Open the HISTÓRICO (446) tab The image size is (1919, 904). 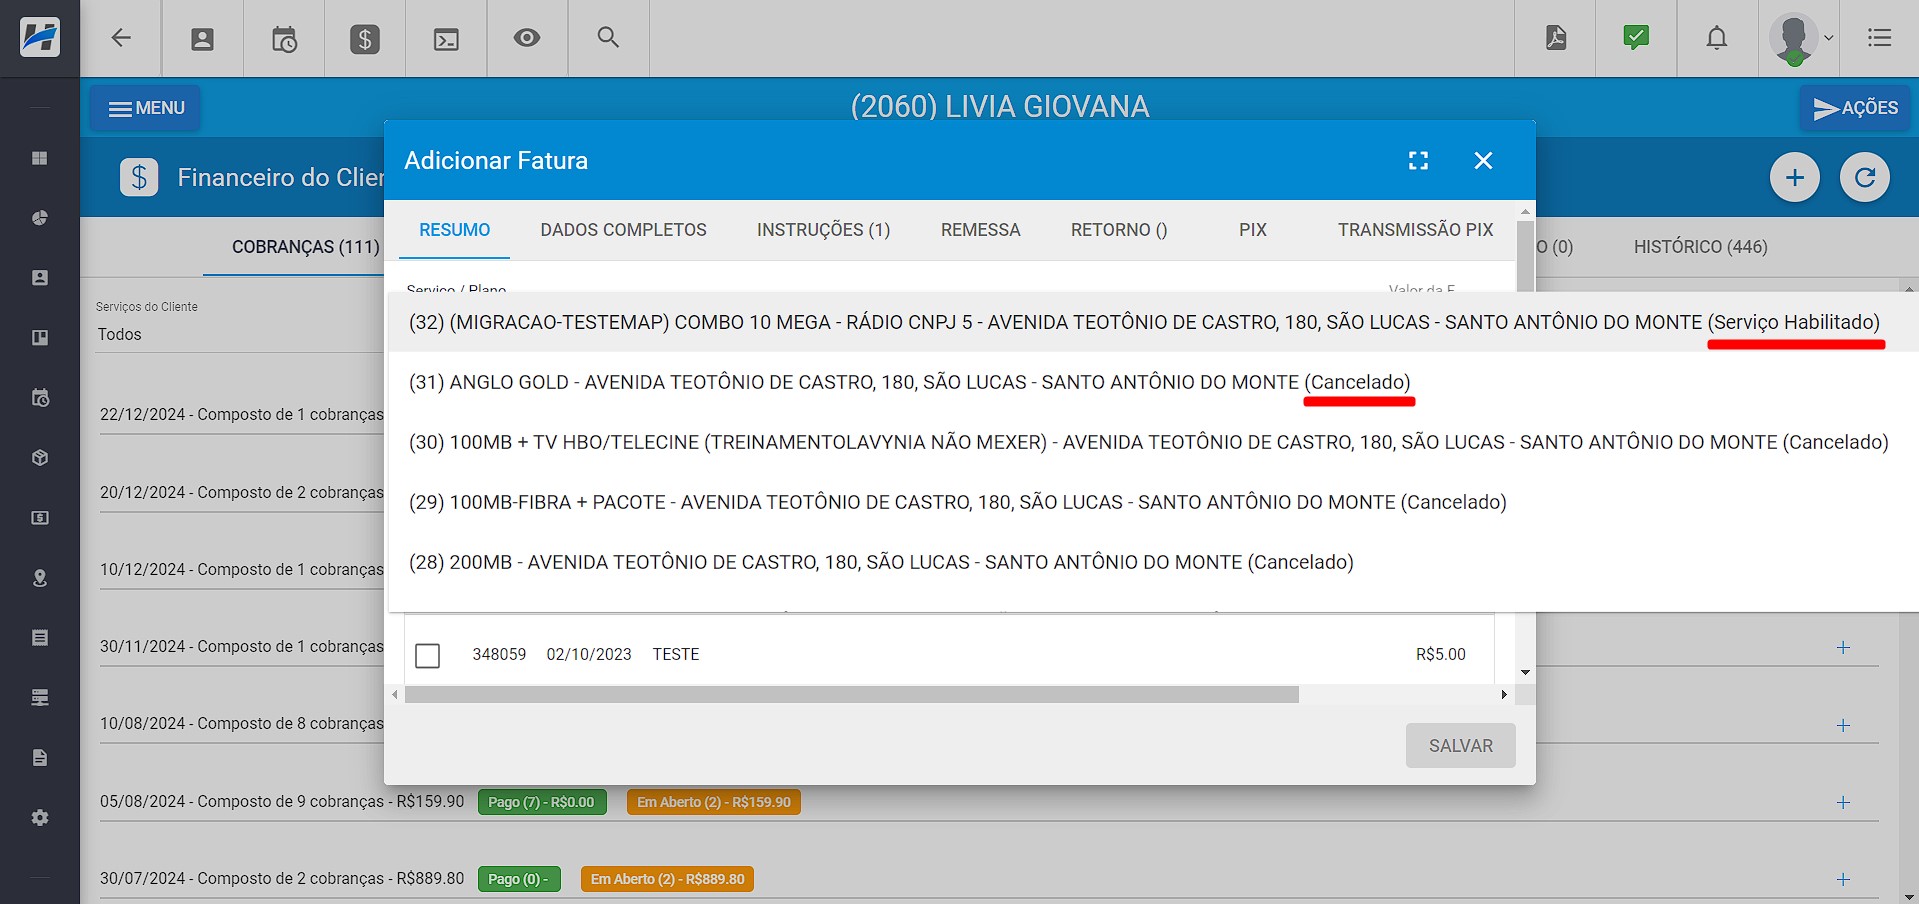point(1701,247)
